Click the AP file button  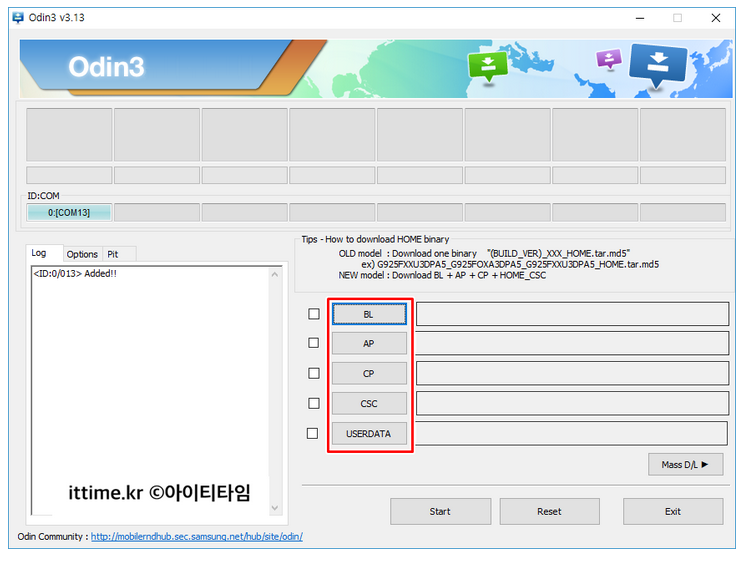click(369, 343)
